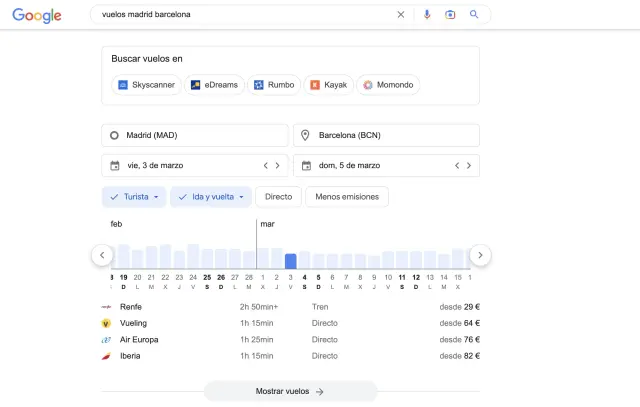Move departure date one day earlier
The width and height of the screenshot is (640, 407).
(266, 165)
